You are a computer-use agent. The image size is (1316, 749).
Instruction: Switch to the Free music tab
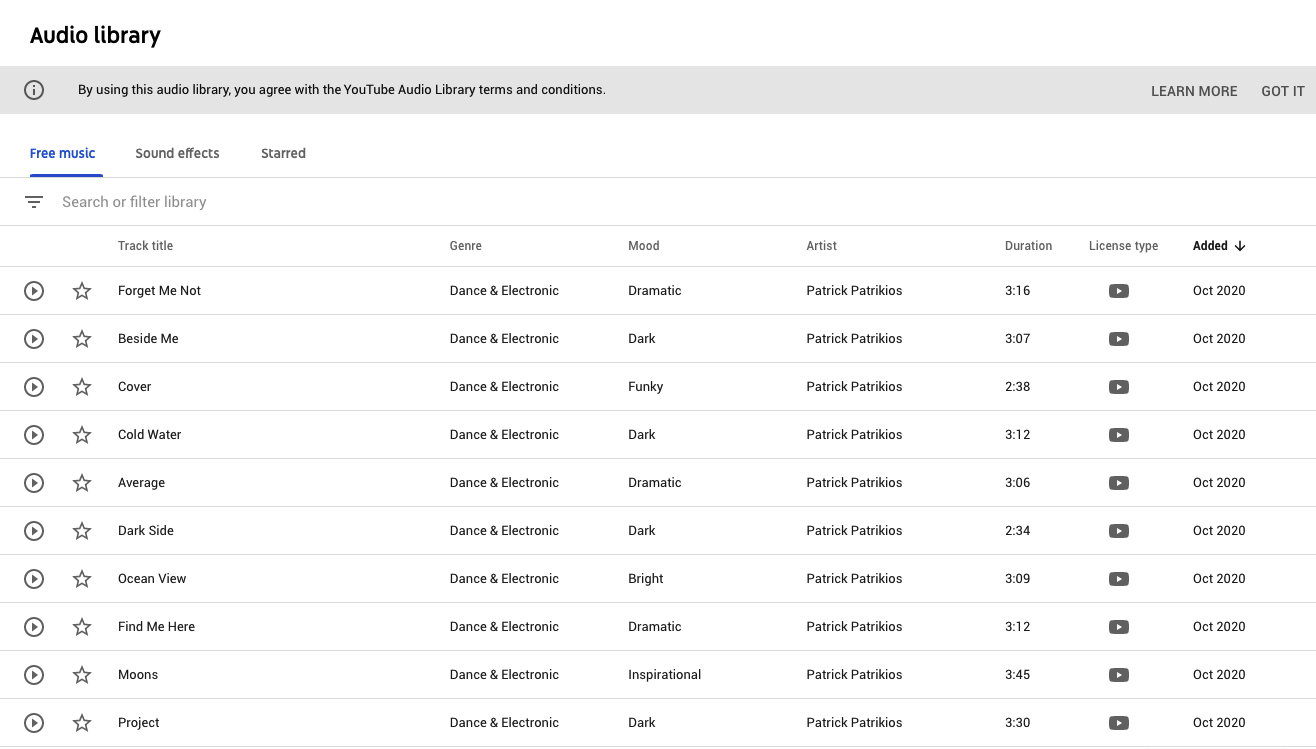click(63, 153)
